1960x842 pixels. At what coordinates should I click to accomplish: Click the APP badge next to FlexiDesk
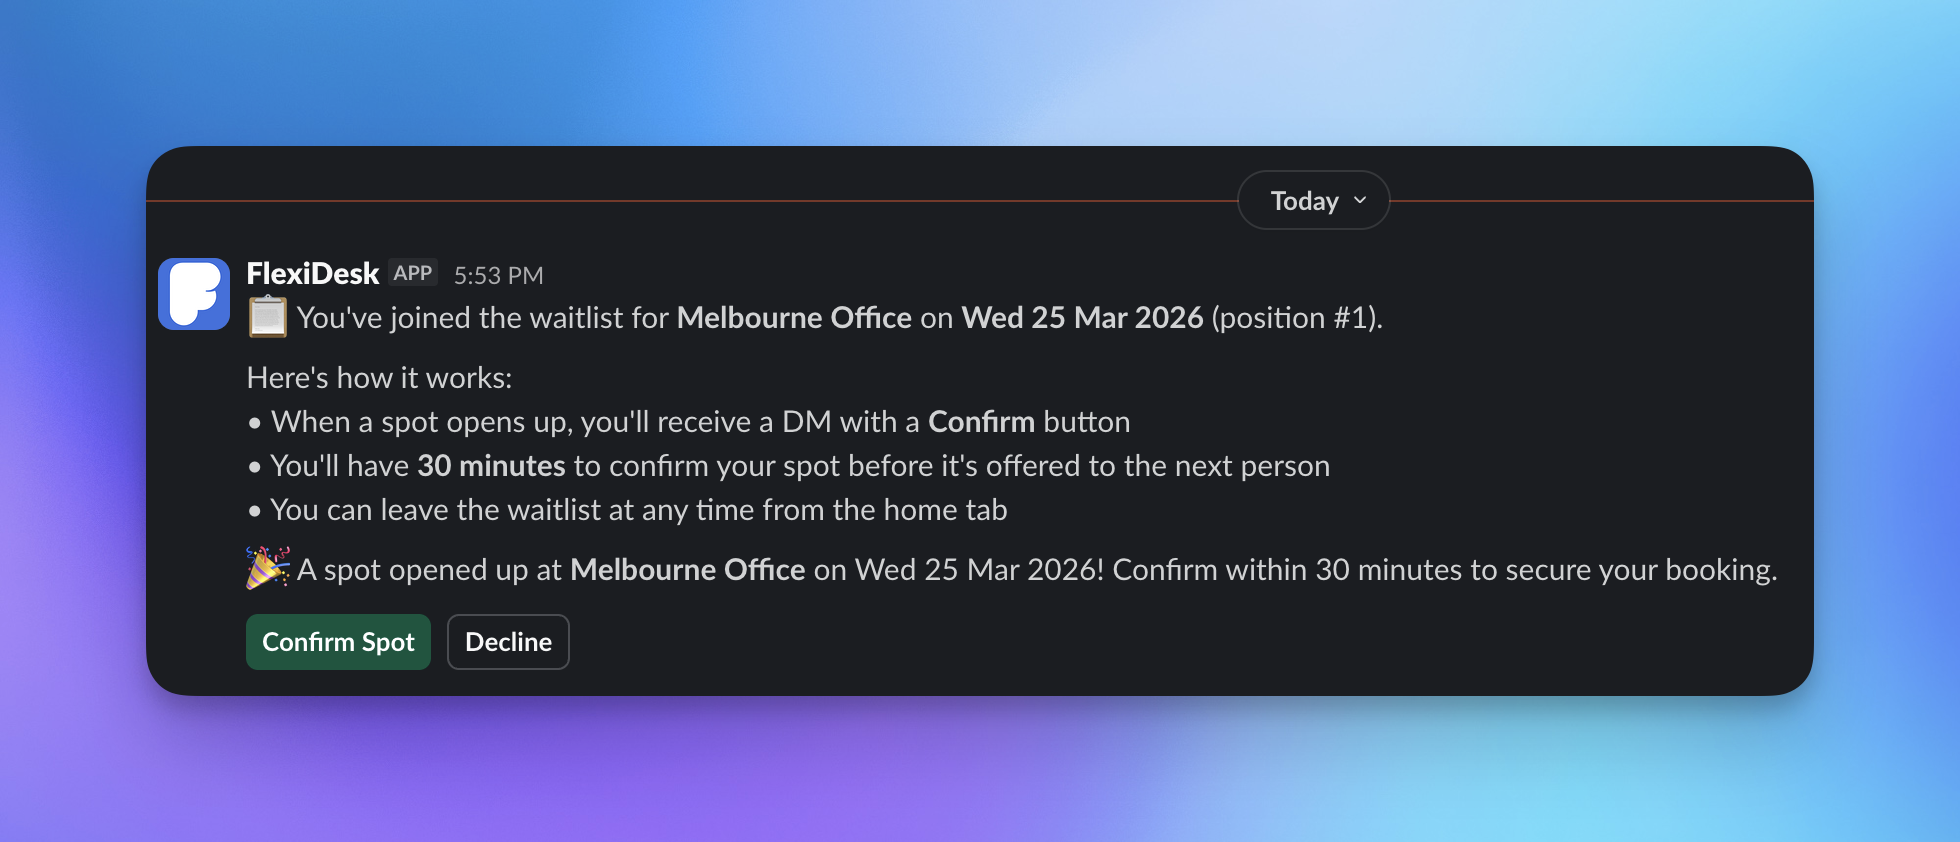[x=412, y=271]
